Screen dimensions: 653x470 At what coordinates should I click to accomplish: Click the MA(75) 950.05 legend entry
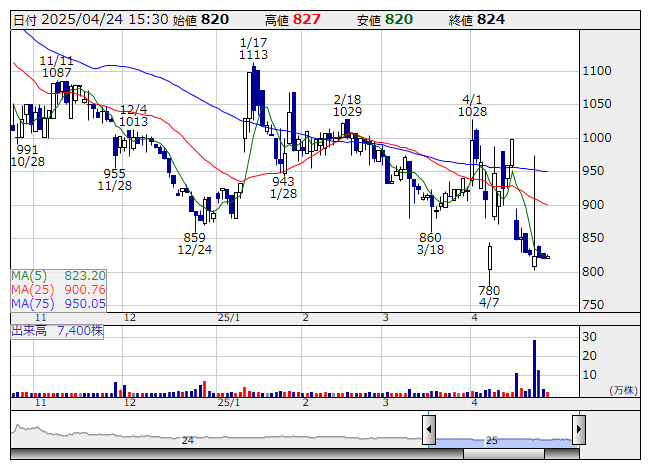tap(58, 303)
